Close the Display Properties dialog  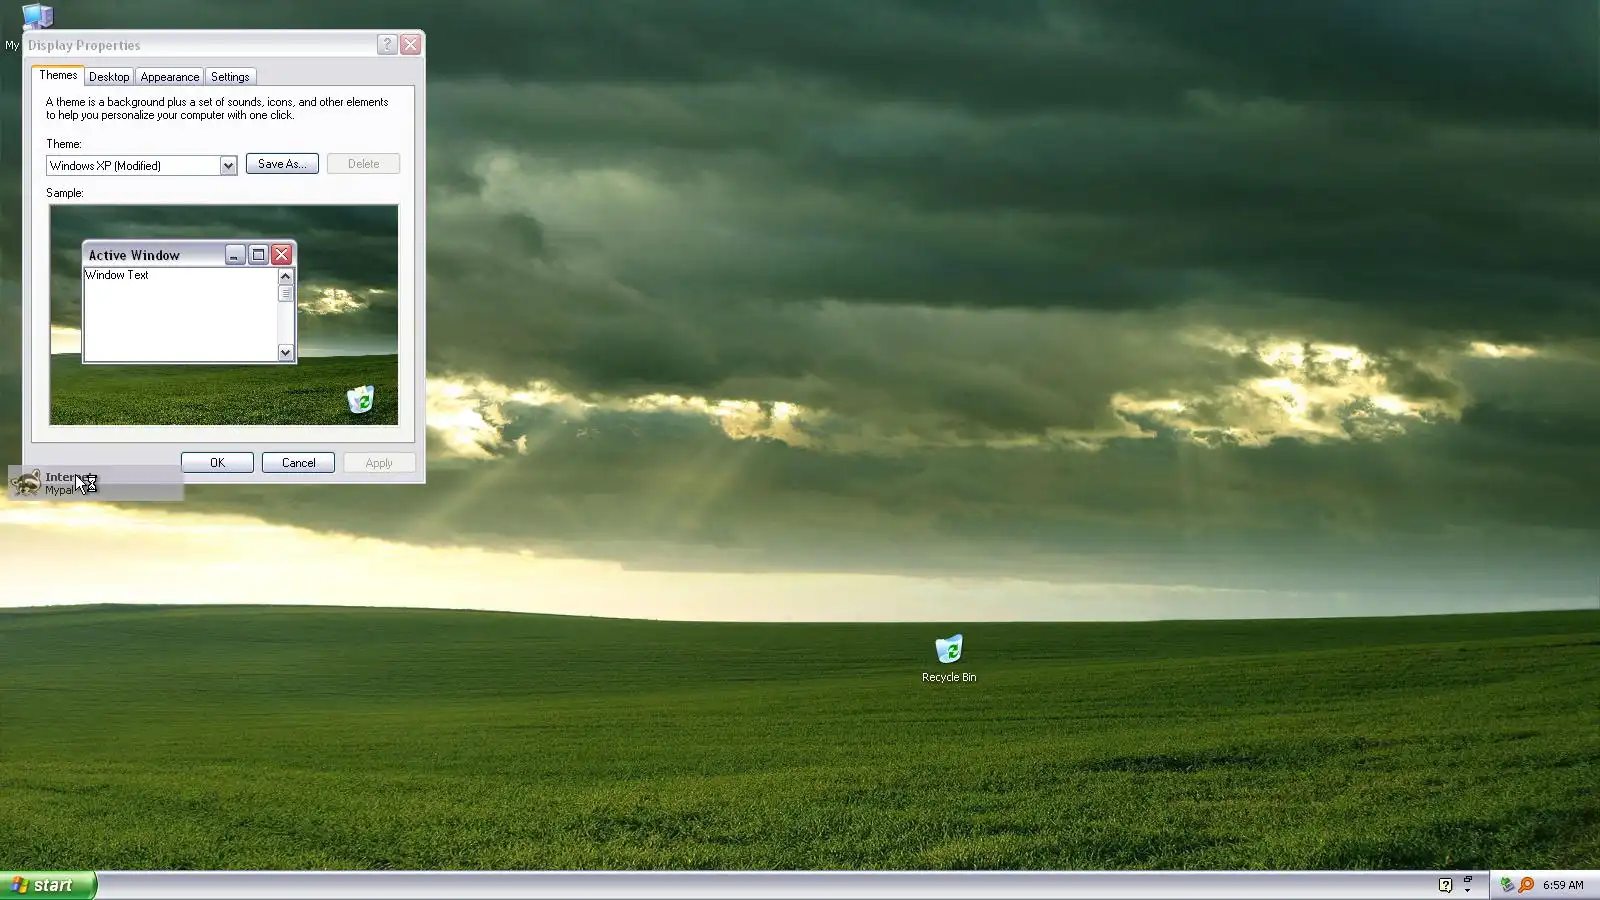point(410,45)
